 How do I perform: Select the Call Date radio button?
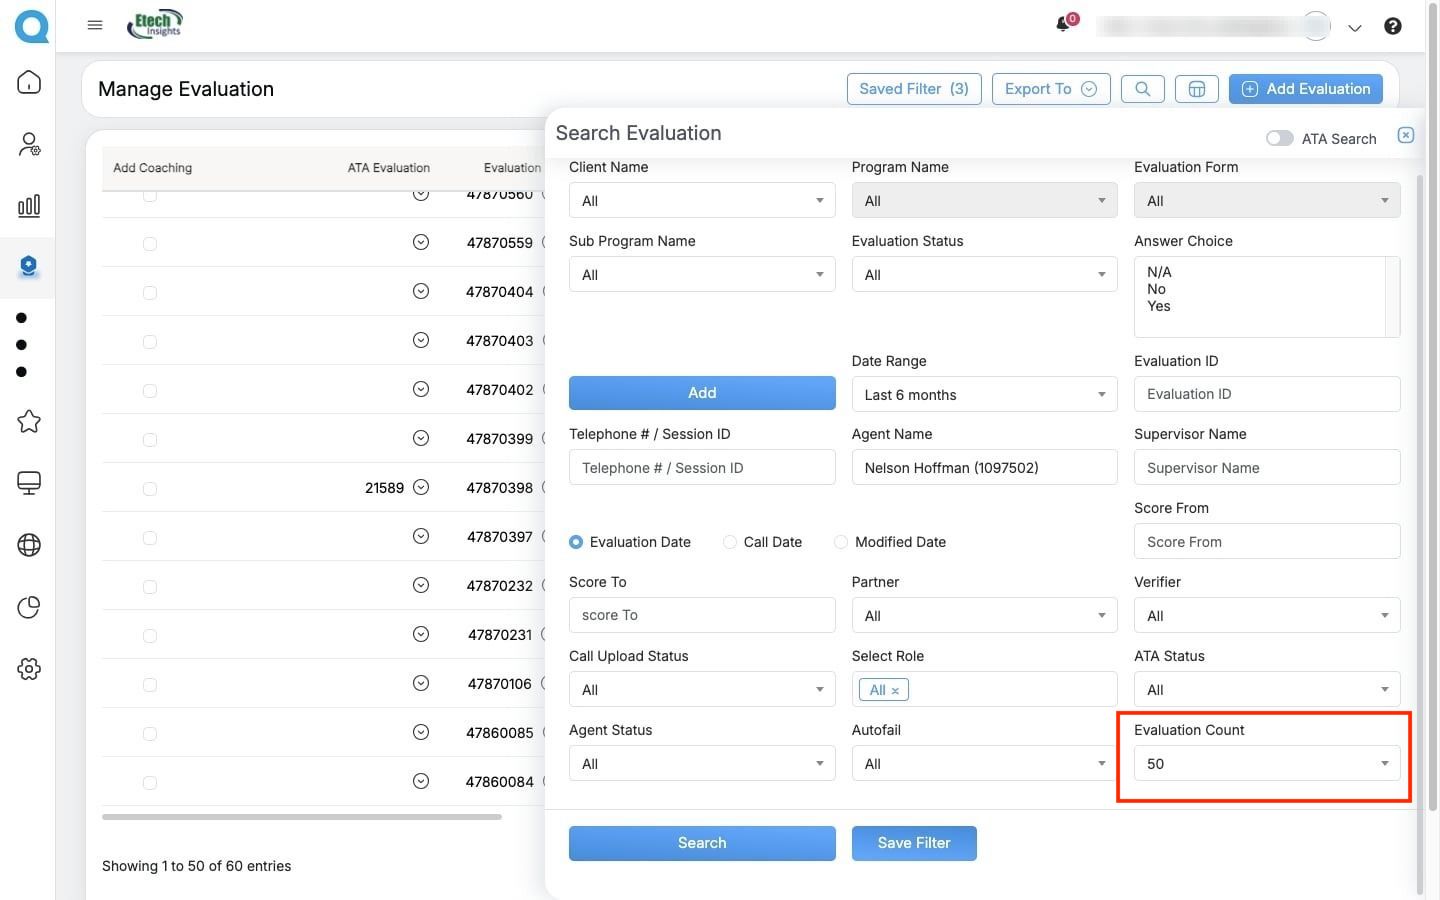coord(730,542)
